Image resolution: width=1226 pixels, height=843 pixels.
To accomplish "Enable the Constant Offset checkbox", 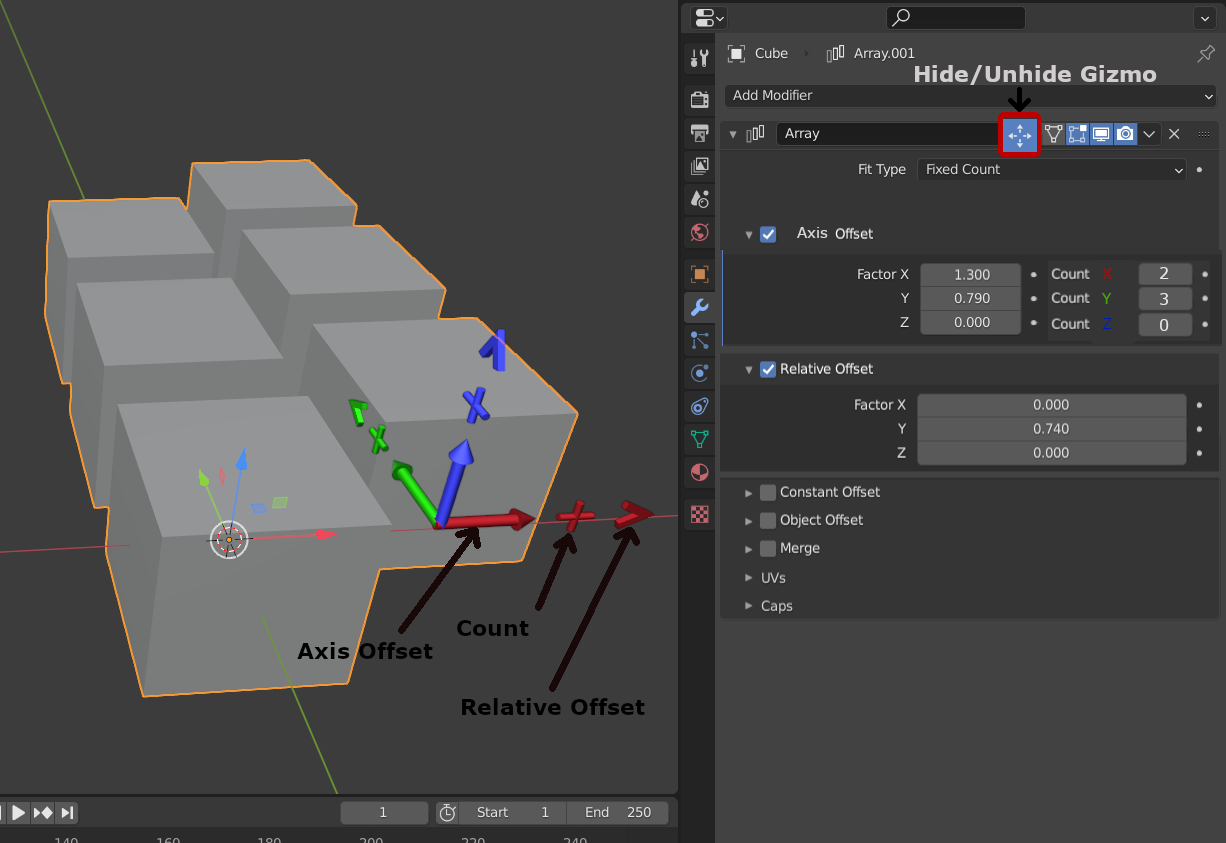I will pos(768,492).
